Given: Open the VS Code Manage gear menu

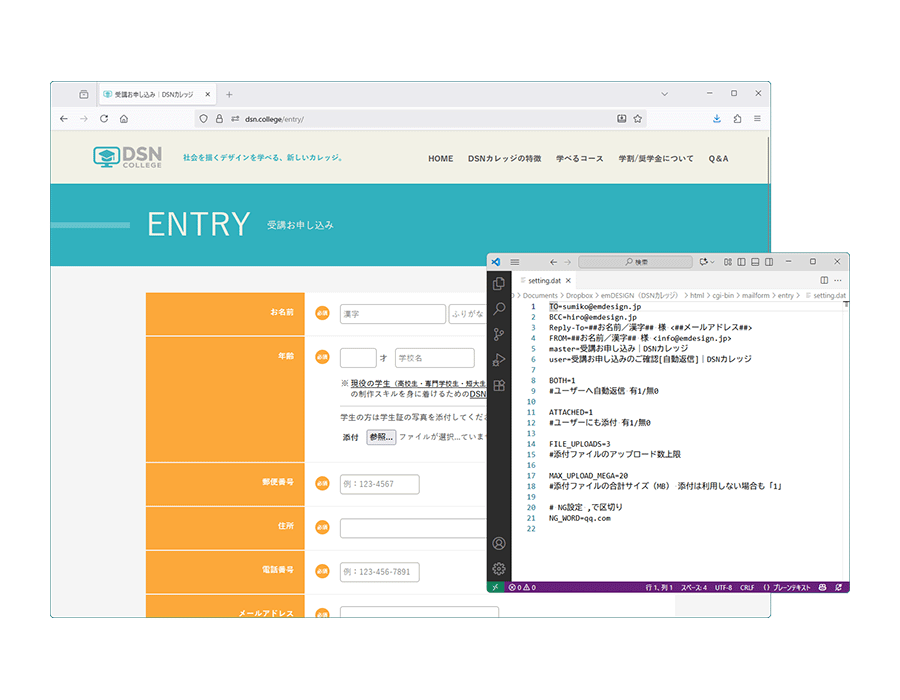Looking at the screenshot, I should (x=499, y=568).
